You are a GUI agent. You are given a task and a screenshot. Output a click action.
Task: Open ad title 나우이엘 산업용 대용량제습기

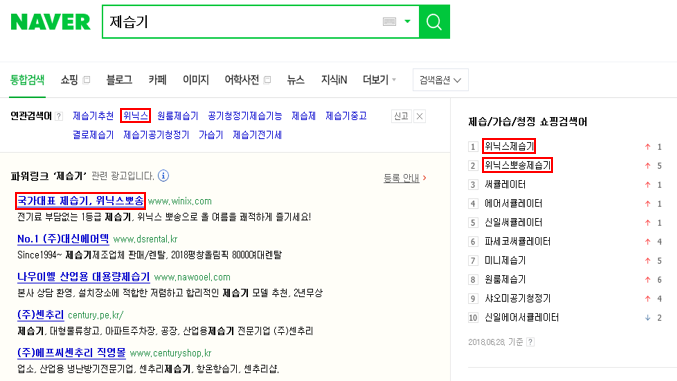click(83, 277)
